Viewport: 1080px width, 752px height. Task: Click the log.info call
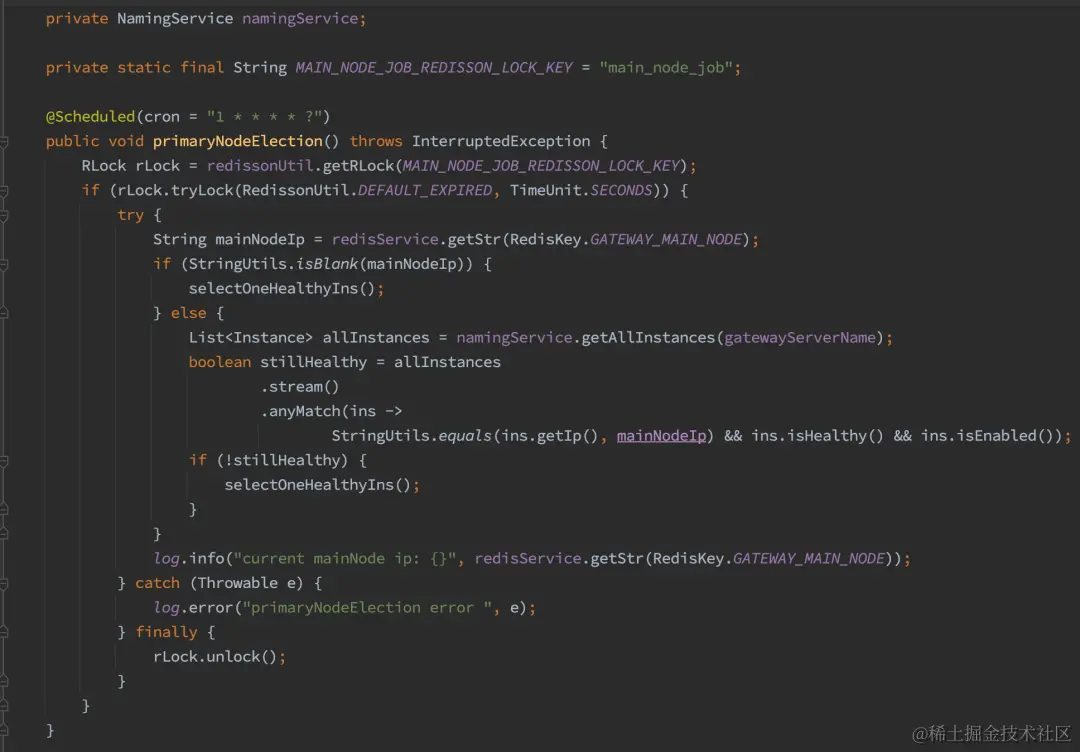189,559
